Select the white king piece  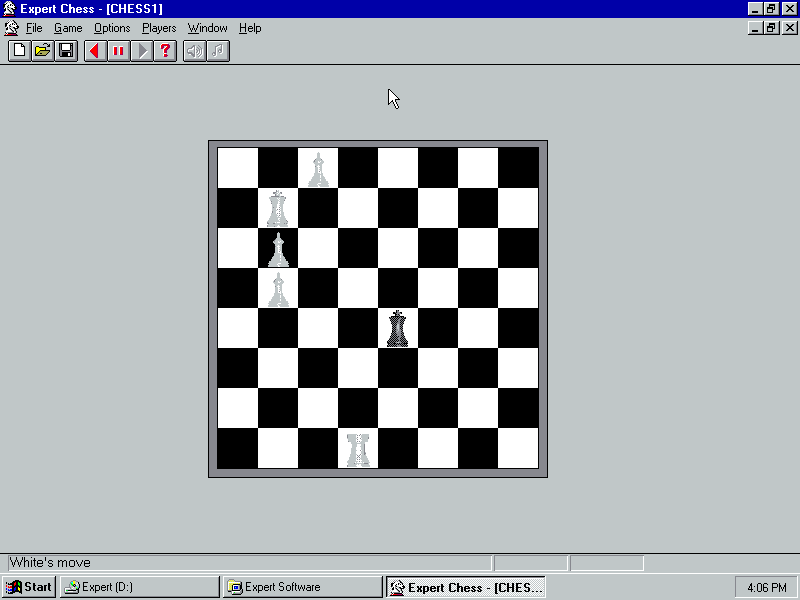[278, 208]
